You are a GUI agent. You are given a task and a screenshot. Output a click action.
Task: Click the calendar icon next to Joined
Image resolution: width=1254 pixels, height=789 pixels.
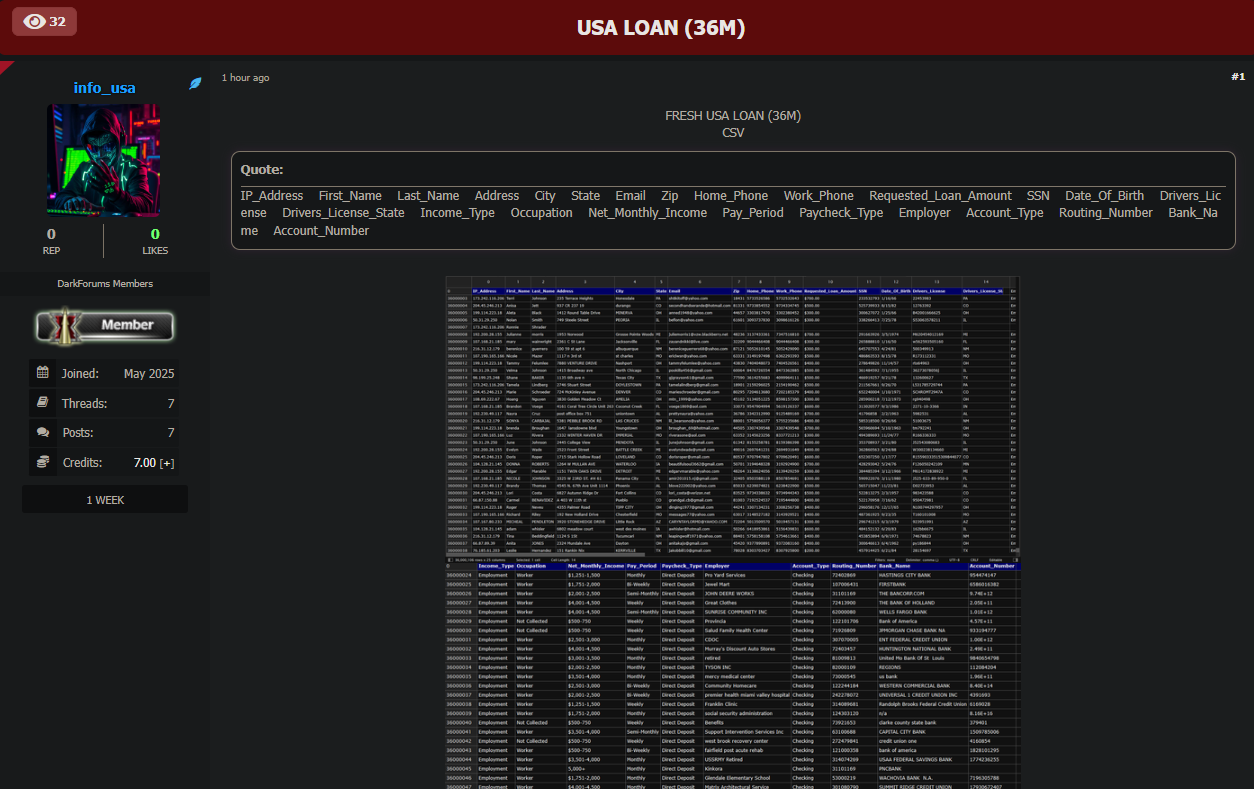coord(43,373)
